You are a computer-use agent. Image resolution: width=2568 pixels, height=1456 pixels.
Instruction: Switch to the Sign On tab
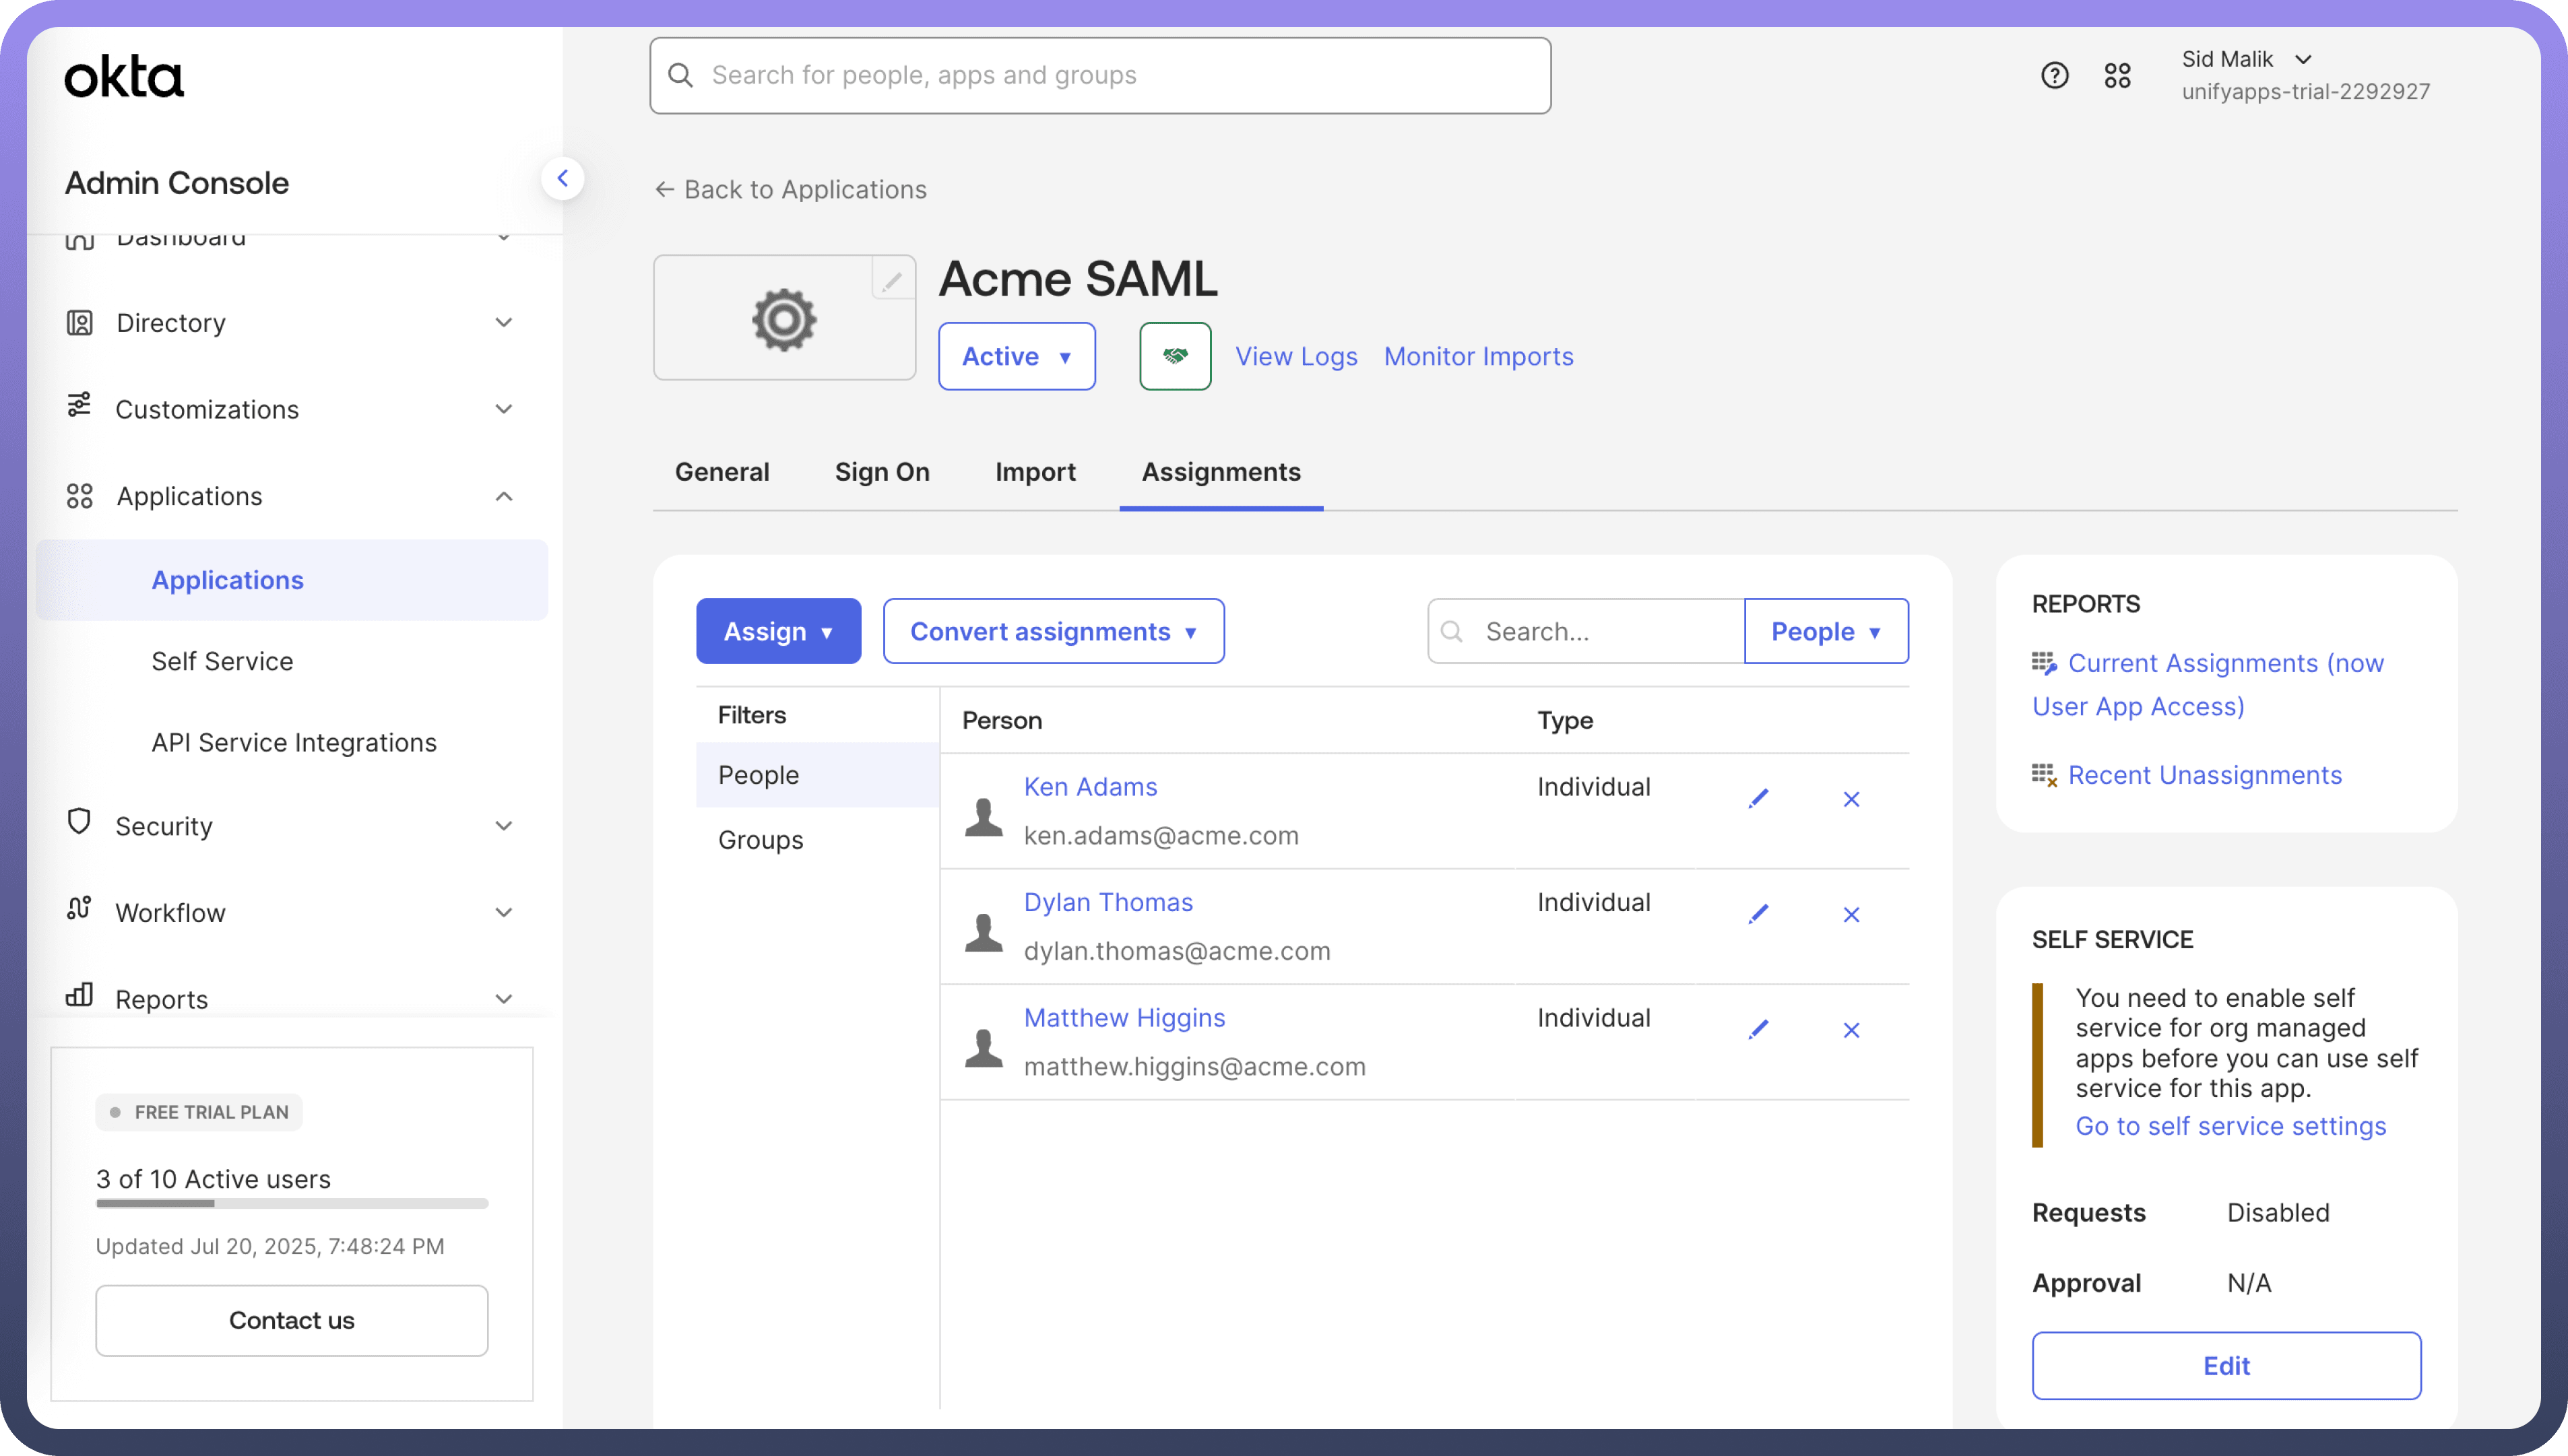click(882, 472)
